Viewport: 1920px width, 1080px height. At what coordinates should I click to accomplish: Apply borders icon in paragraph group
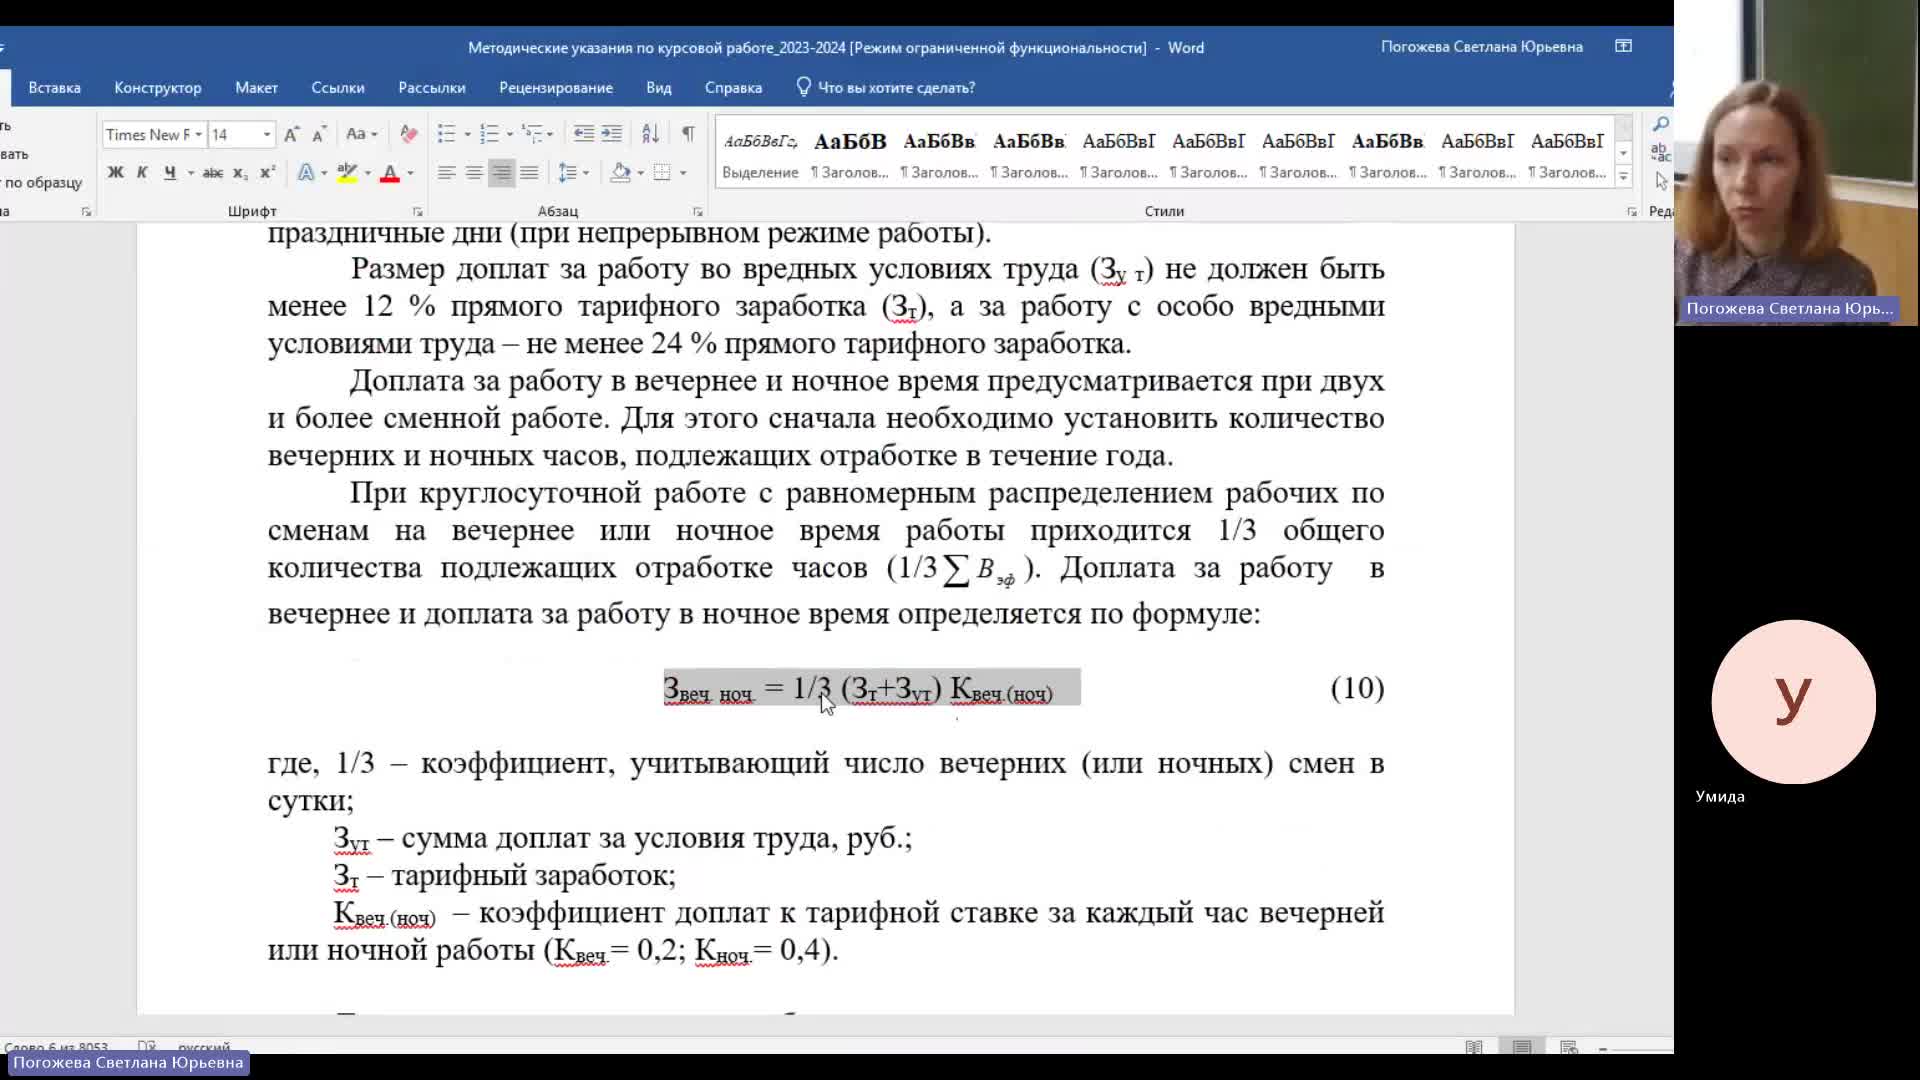662,173
